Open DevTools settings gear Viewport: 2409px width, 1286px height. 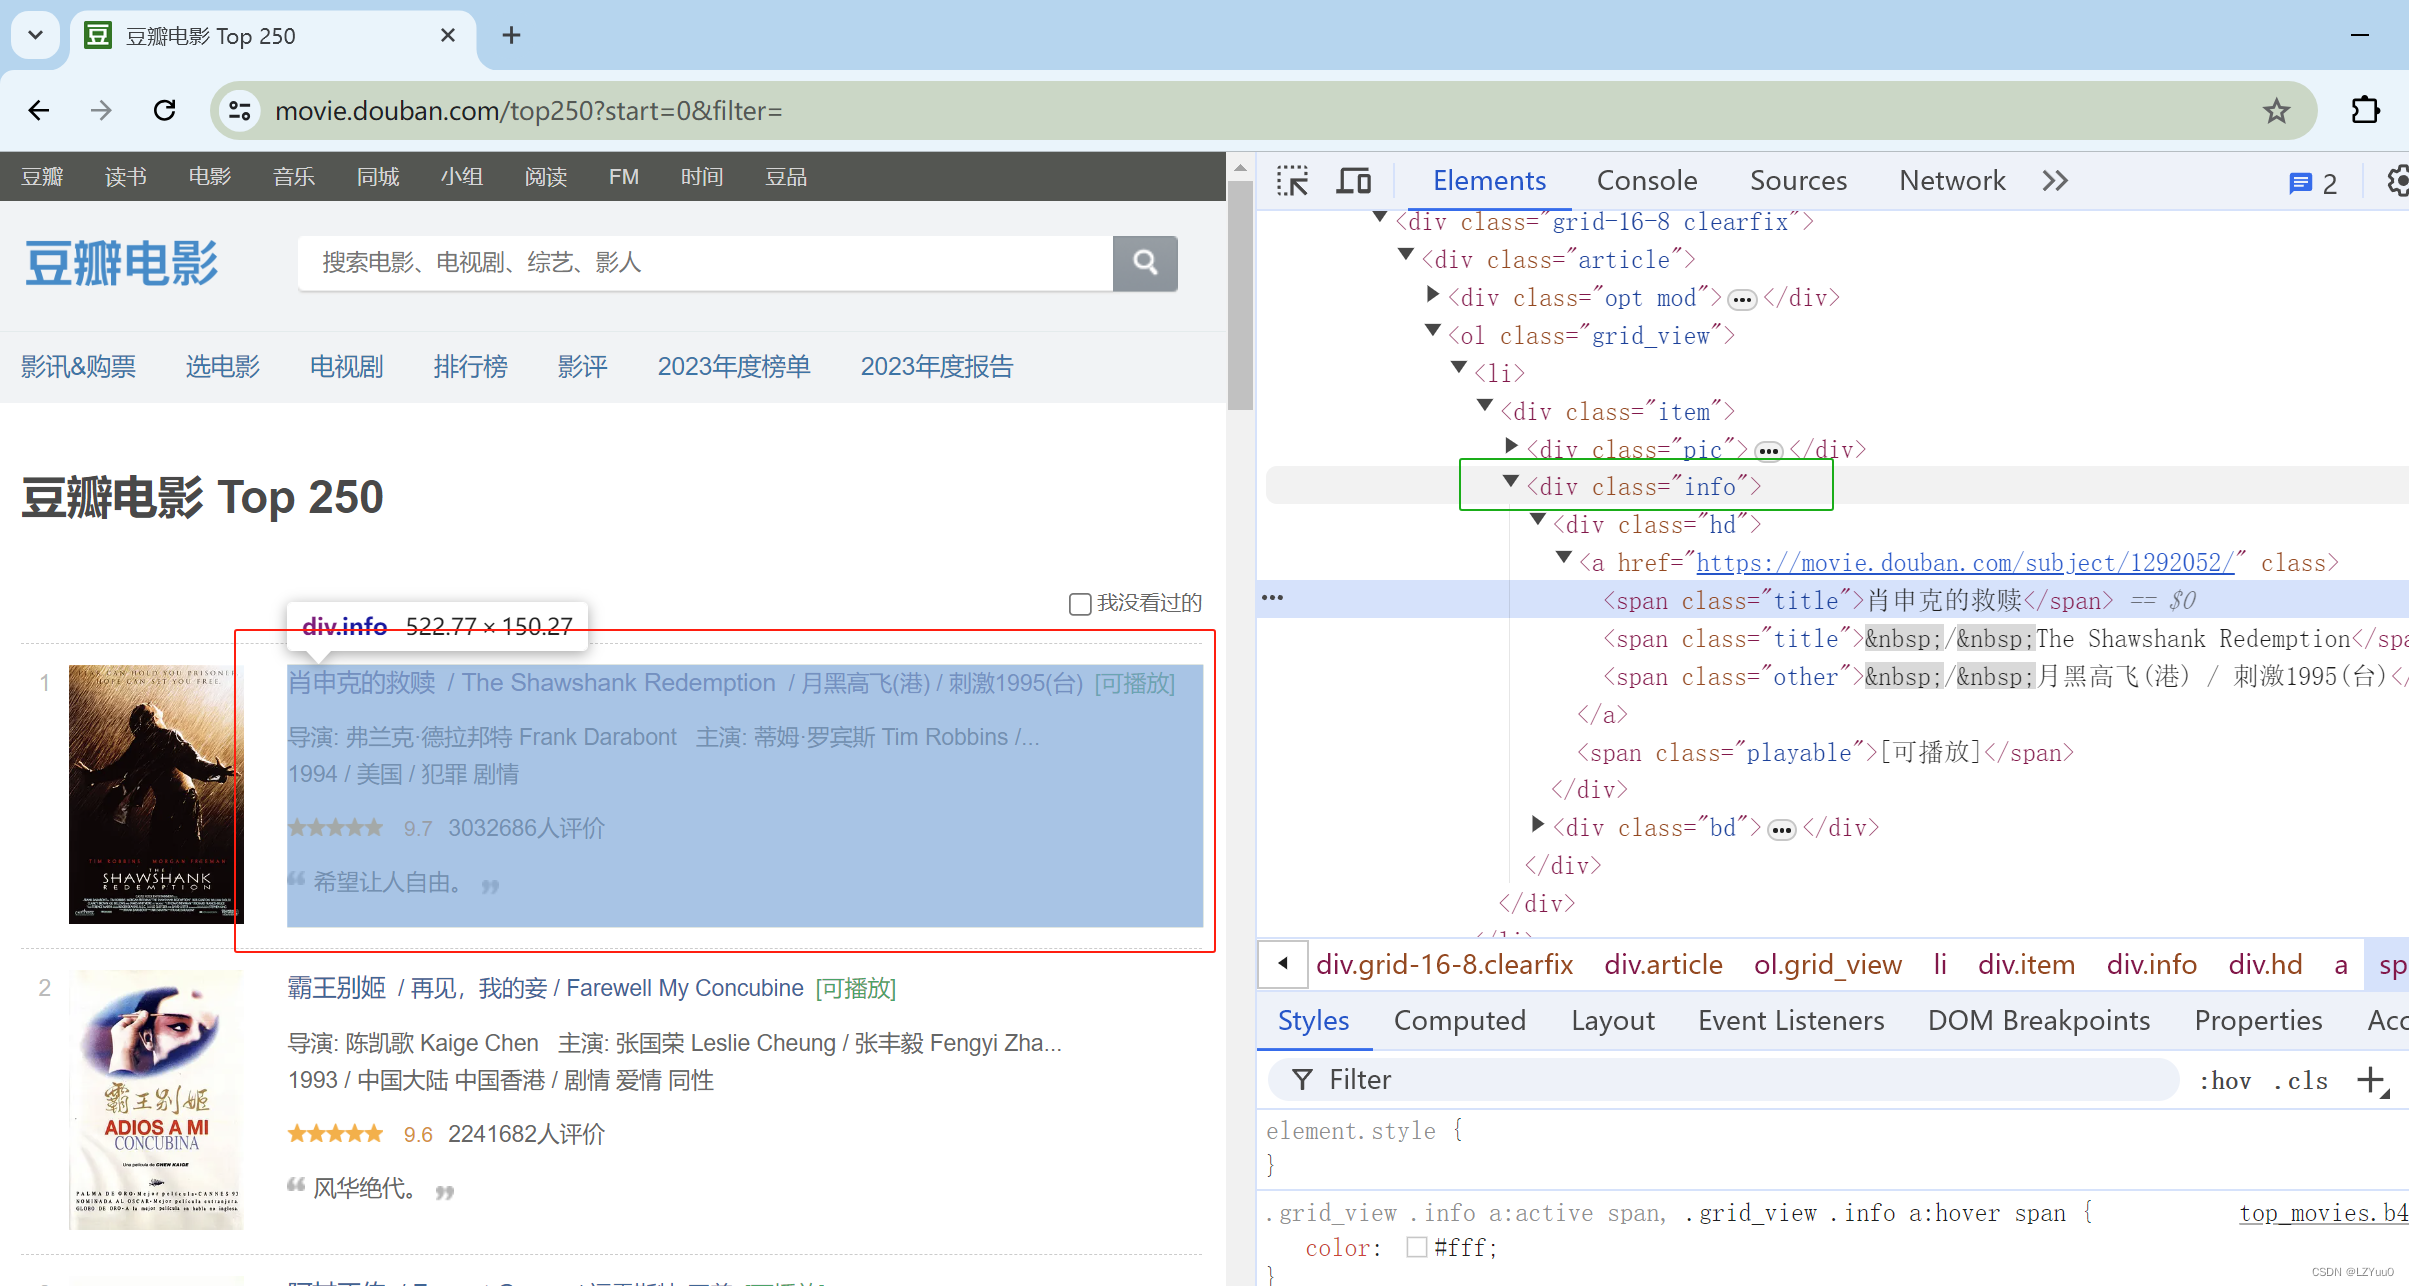[2396, 181]
